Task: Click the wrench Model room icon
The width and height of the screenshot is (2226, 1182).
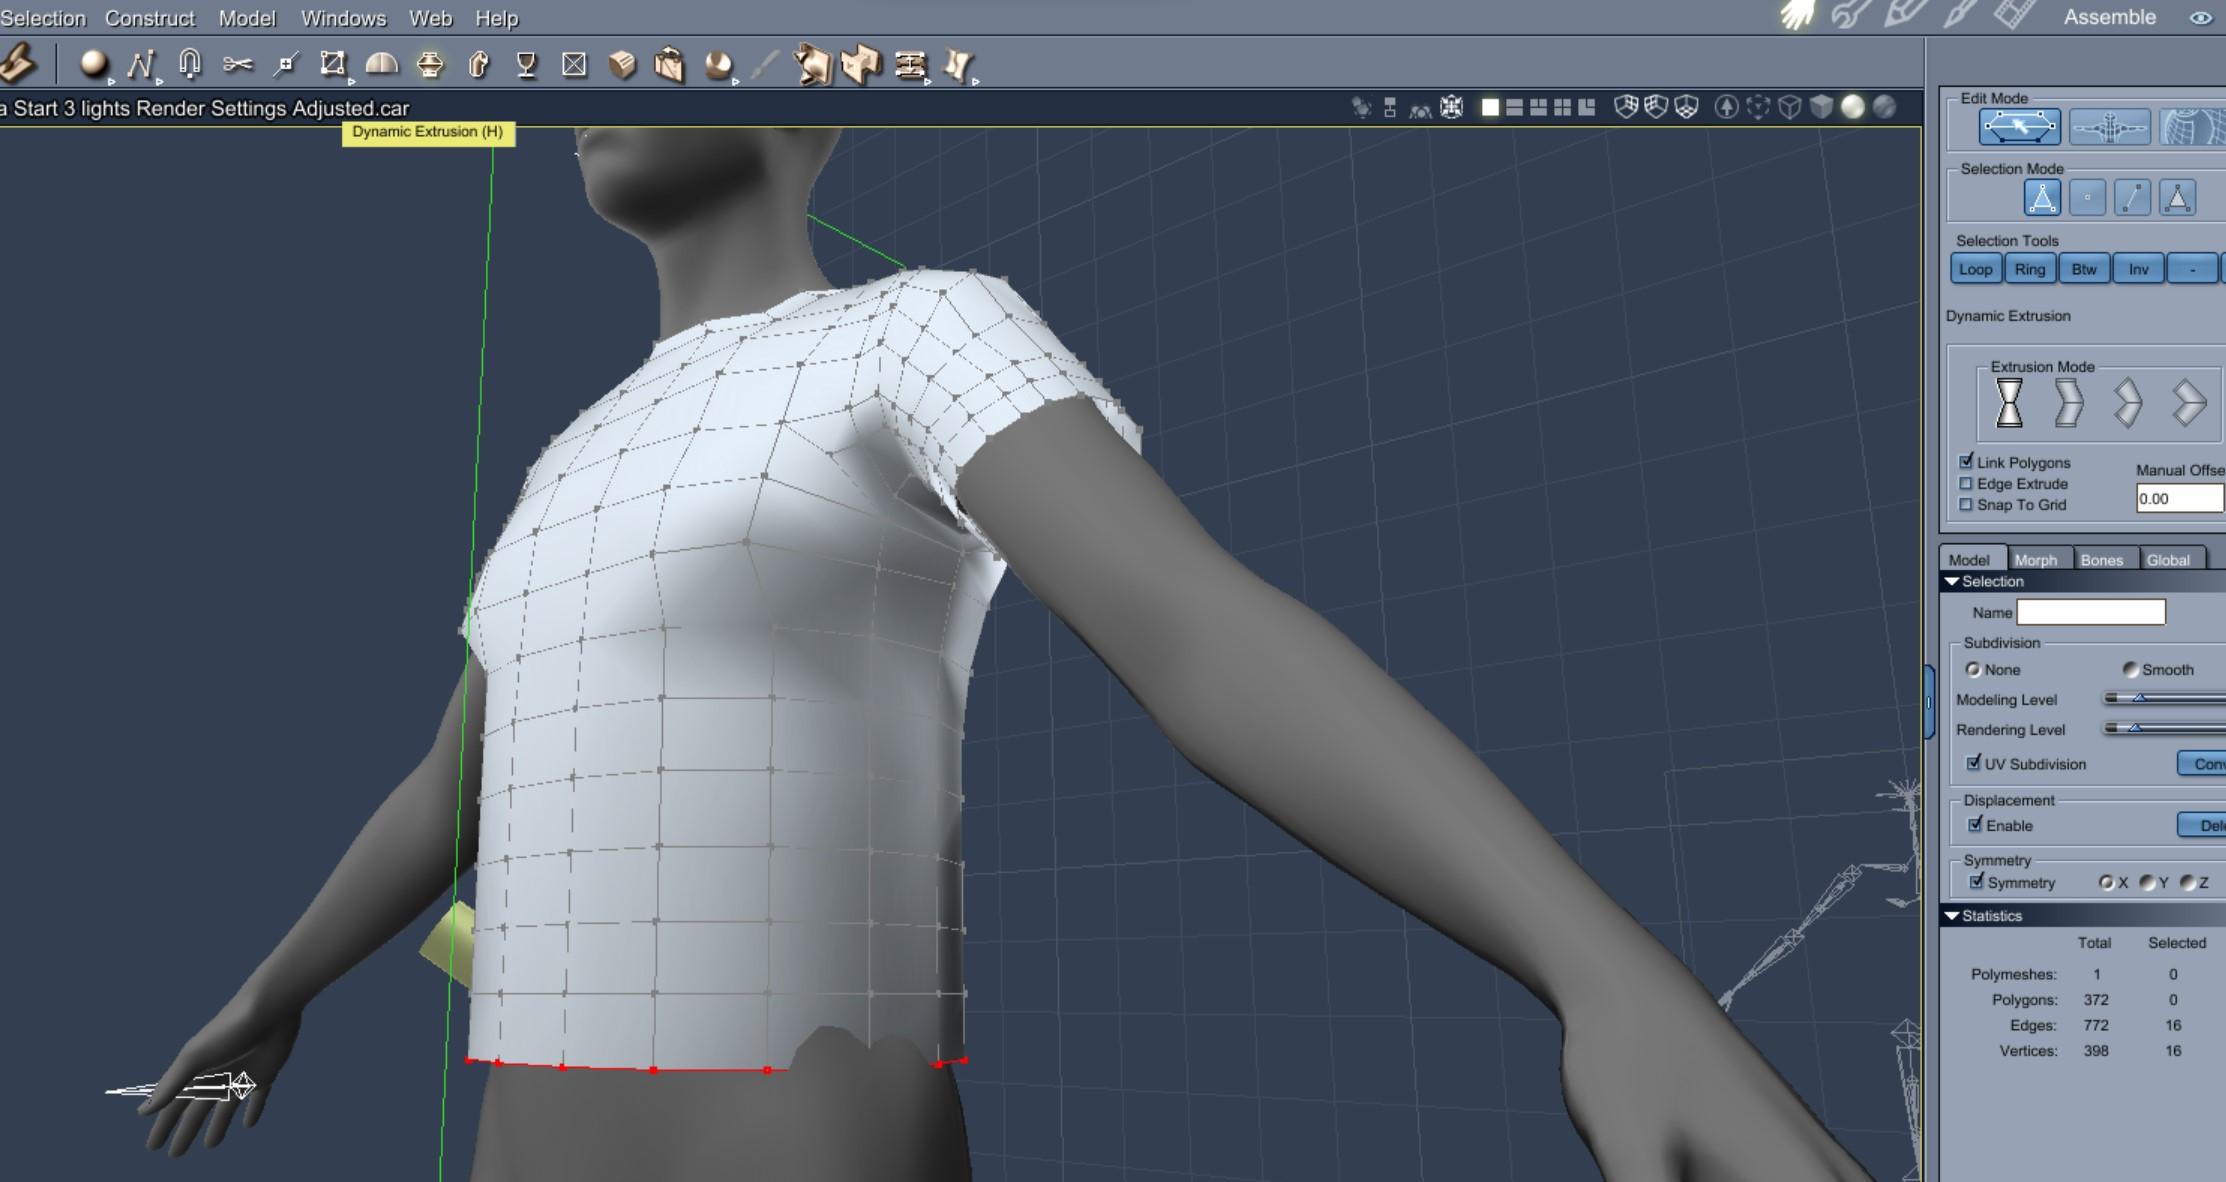Action: 1850,16
